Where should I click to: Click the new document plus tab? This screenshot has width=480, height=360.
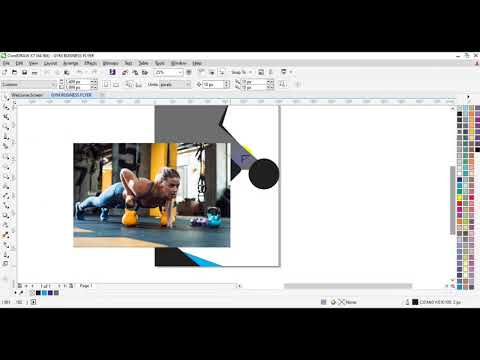102,95
